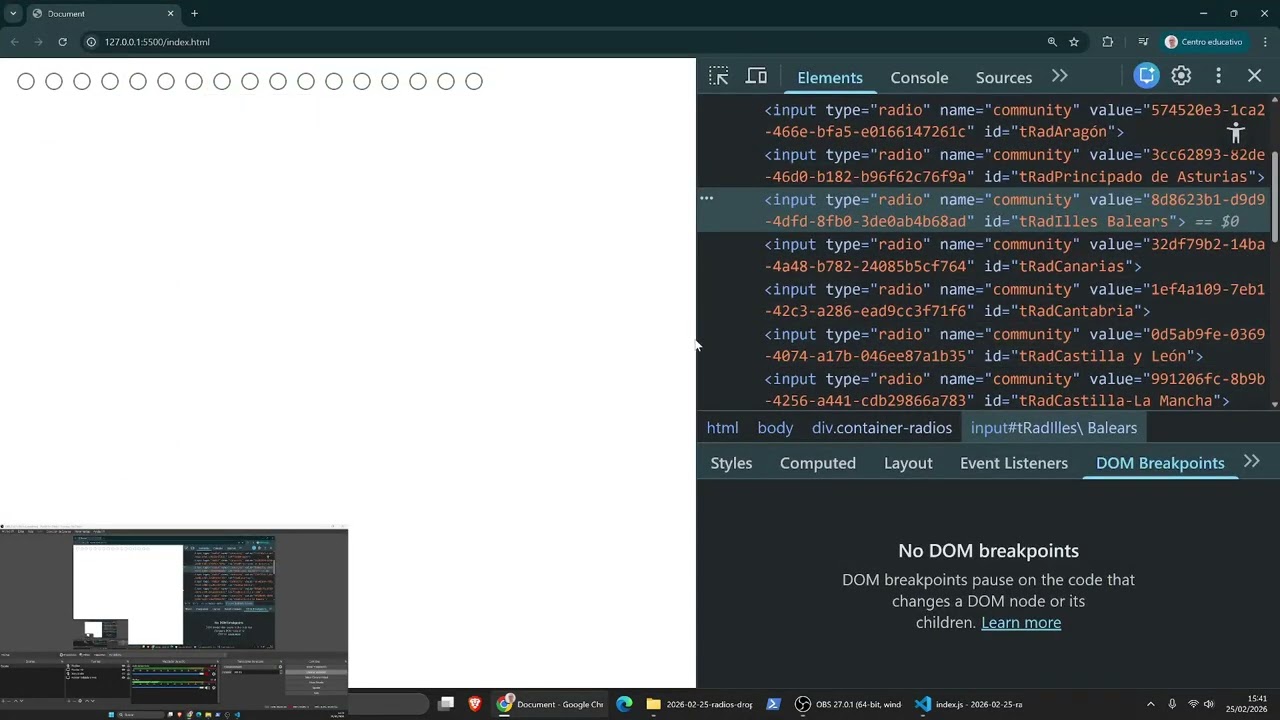Select the second radio button on the page
This screenshot has height=720, width=1280.
tap(54, 82)
